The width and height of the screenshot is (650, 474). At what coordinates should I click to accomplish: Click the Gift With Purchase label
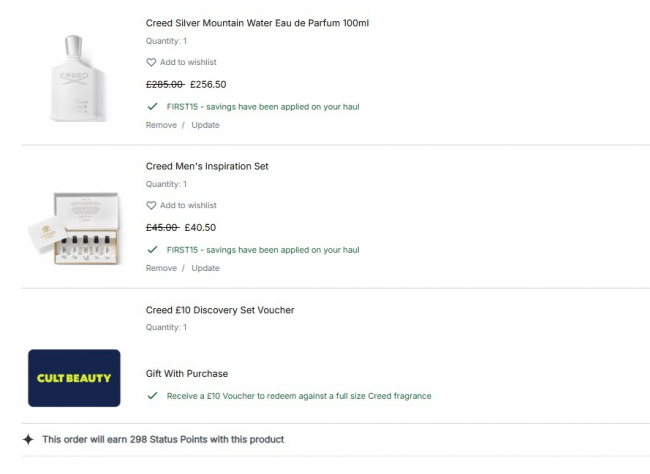pyautogui.click(x=187, y=374)
